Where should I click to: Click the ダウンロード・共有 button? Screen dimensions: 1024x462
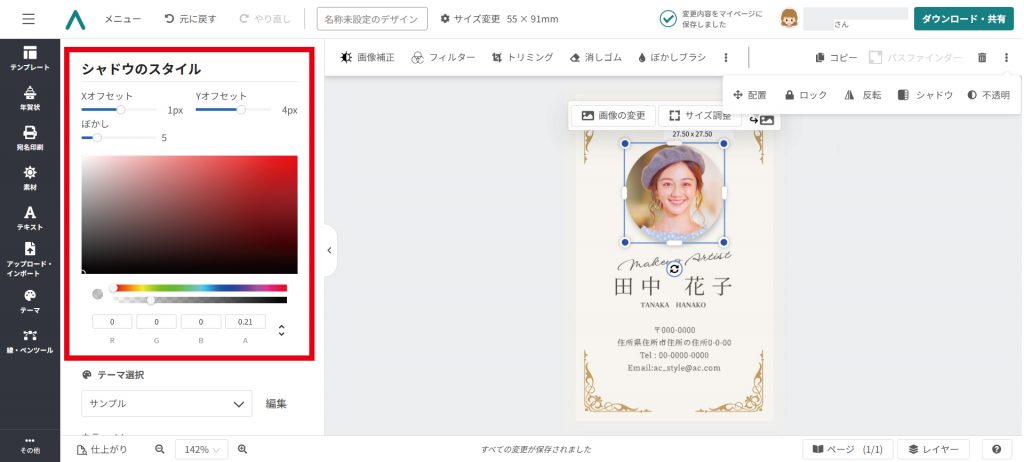click(x=963, y=19)
